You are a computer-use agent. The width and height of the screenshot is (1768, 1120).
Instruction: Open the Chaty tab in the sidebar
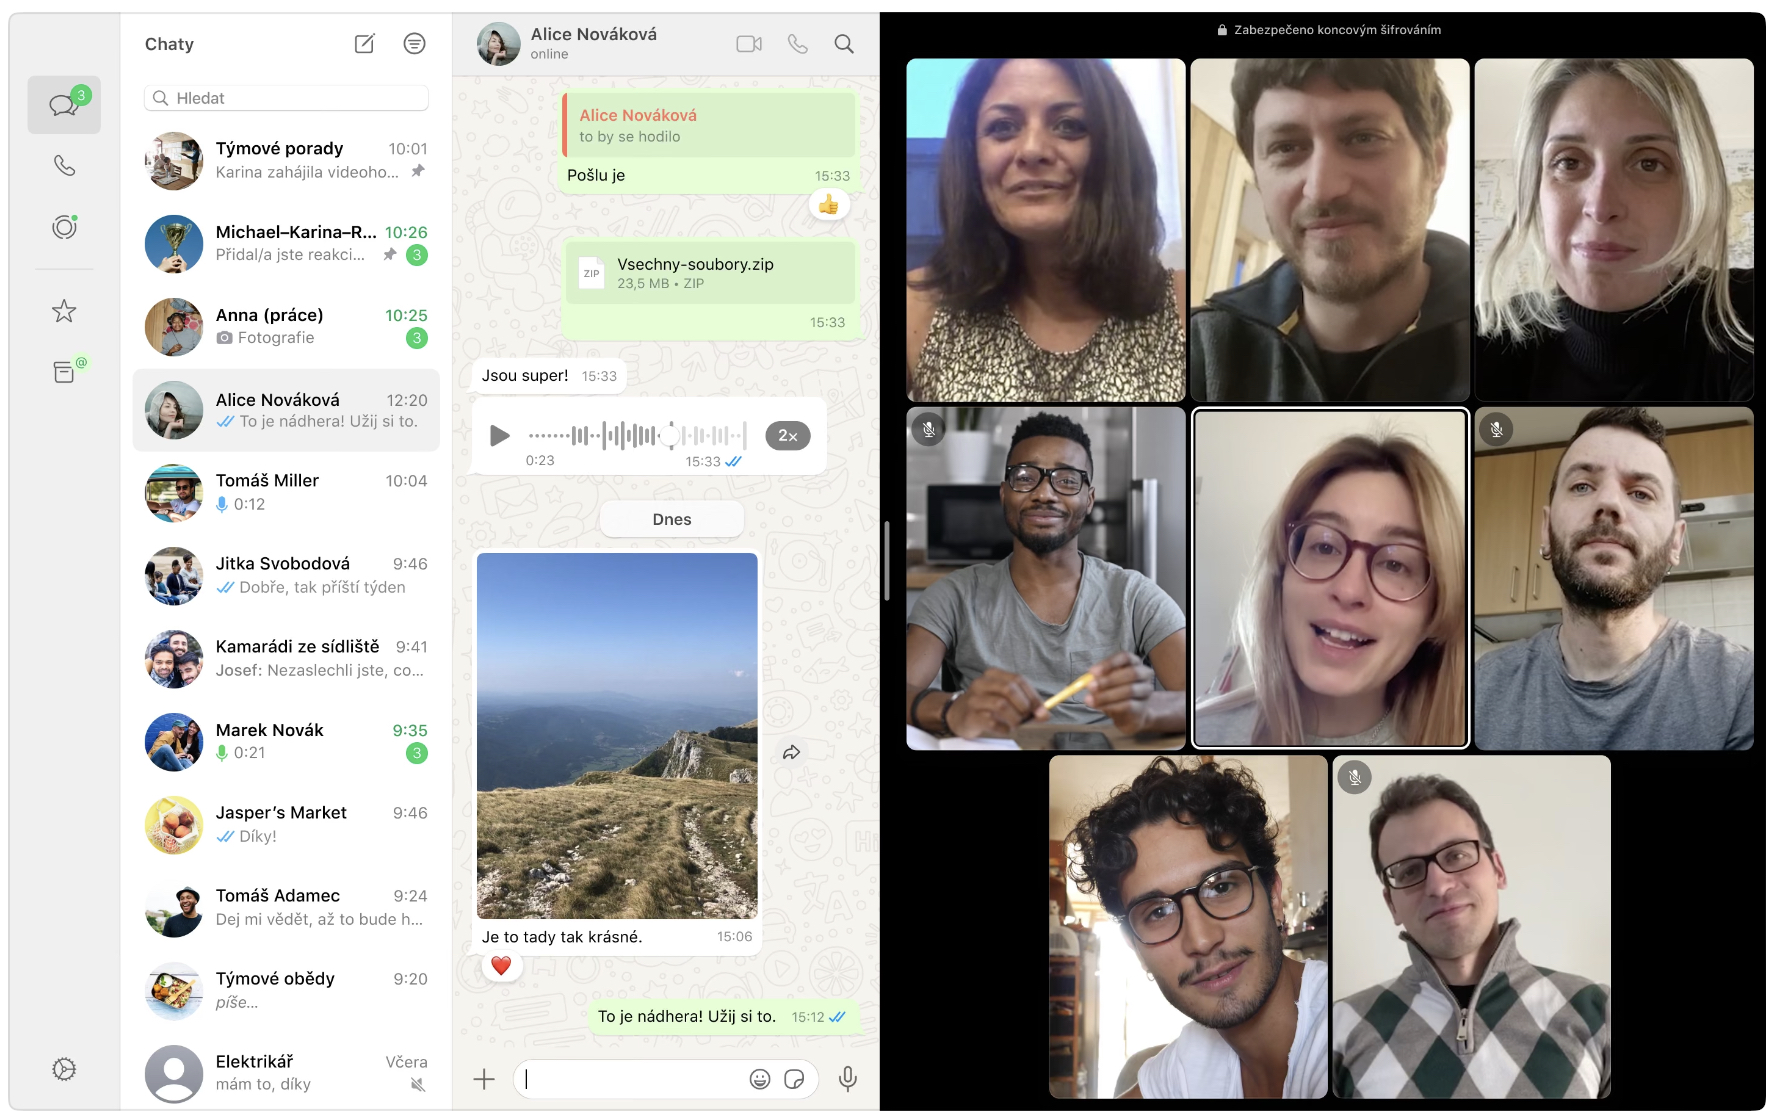(64, 103)
